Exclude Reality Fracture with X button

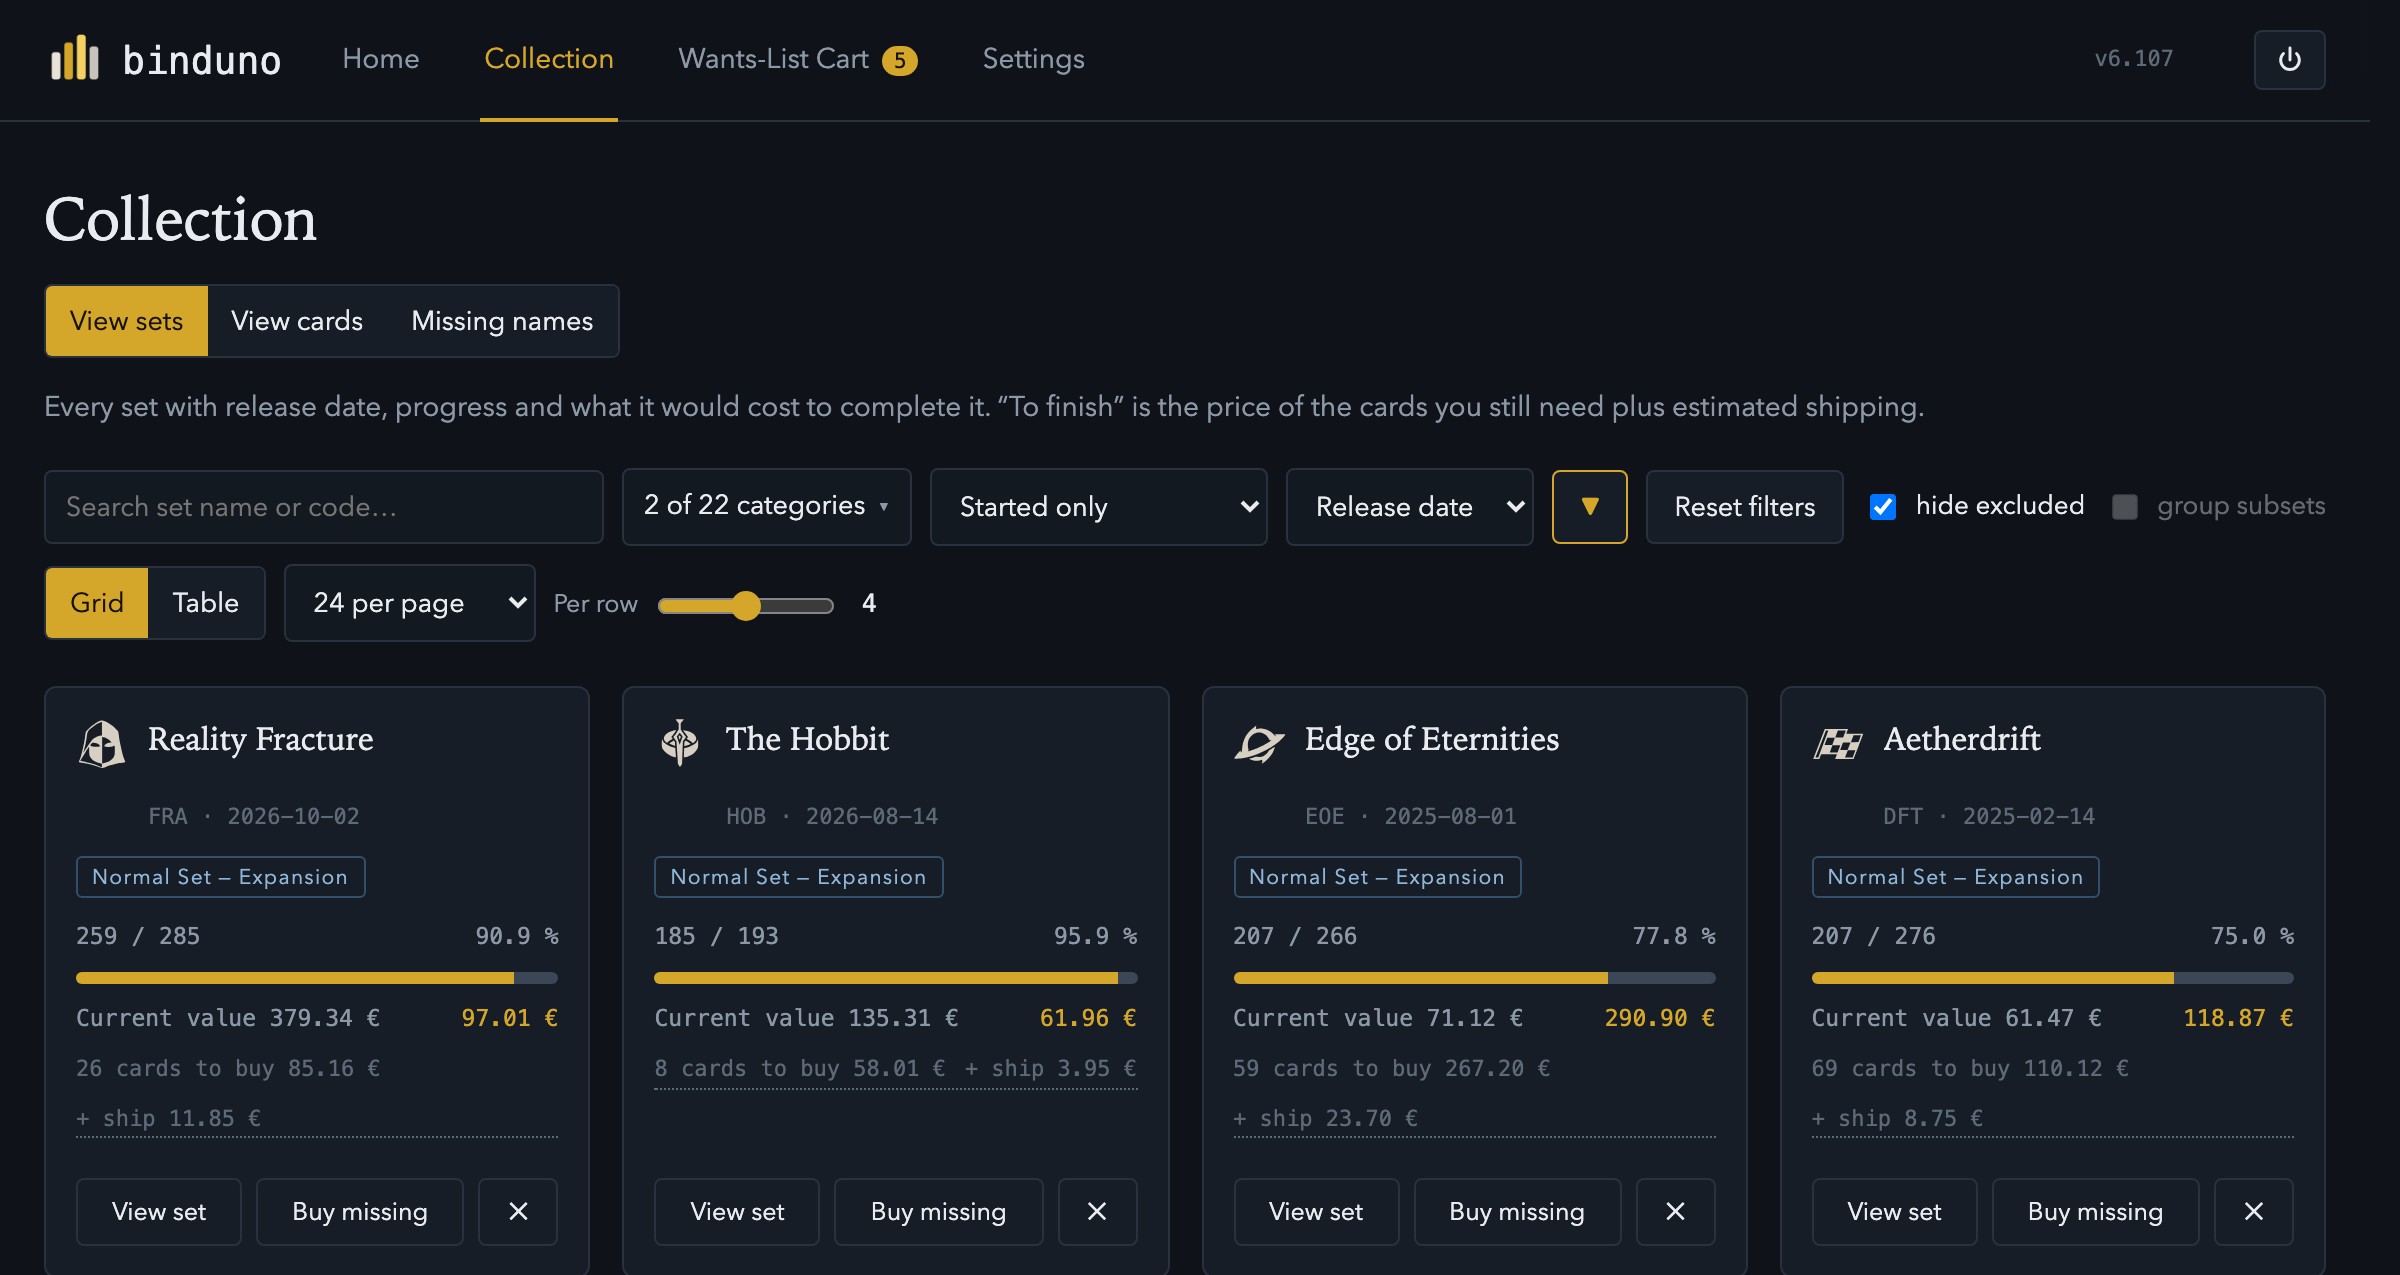(518, 1211)
